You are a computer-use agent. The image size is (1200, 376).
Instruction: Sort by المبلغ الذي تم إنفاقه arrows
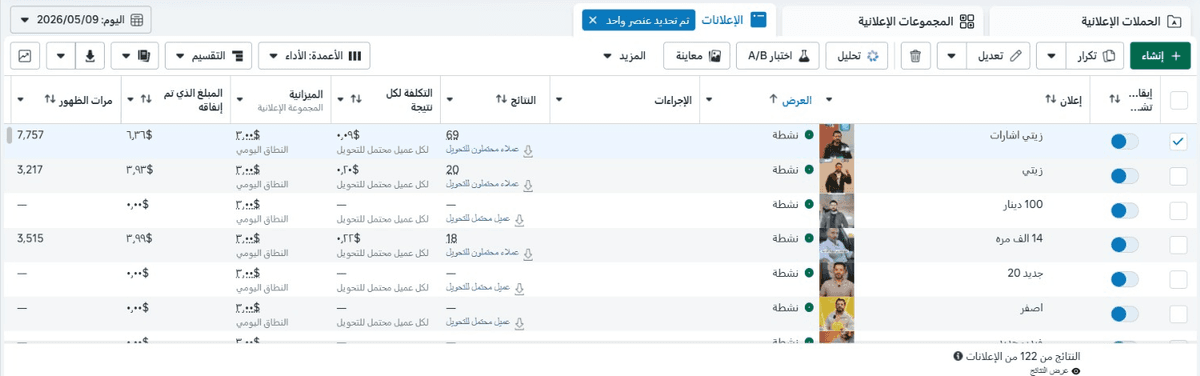pos(145,99)
